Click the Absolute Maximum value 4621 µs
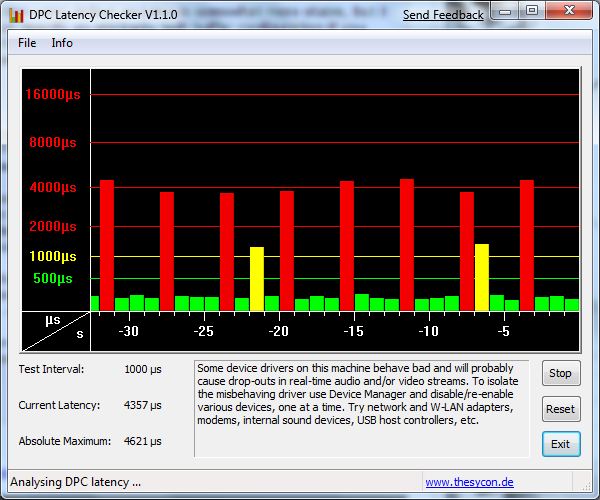 pos(143,441)
